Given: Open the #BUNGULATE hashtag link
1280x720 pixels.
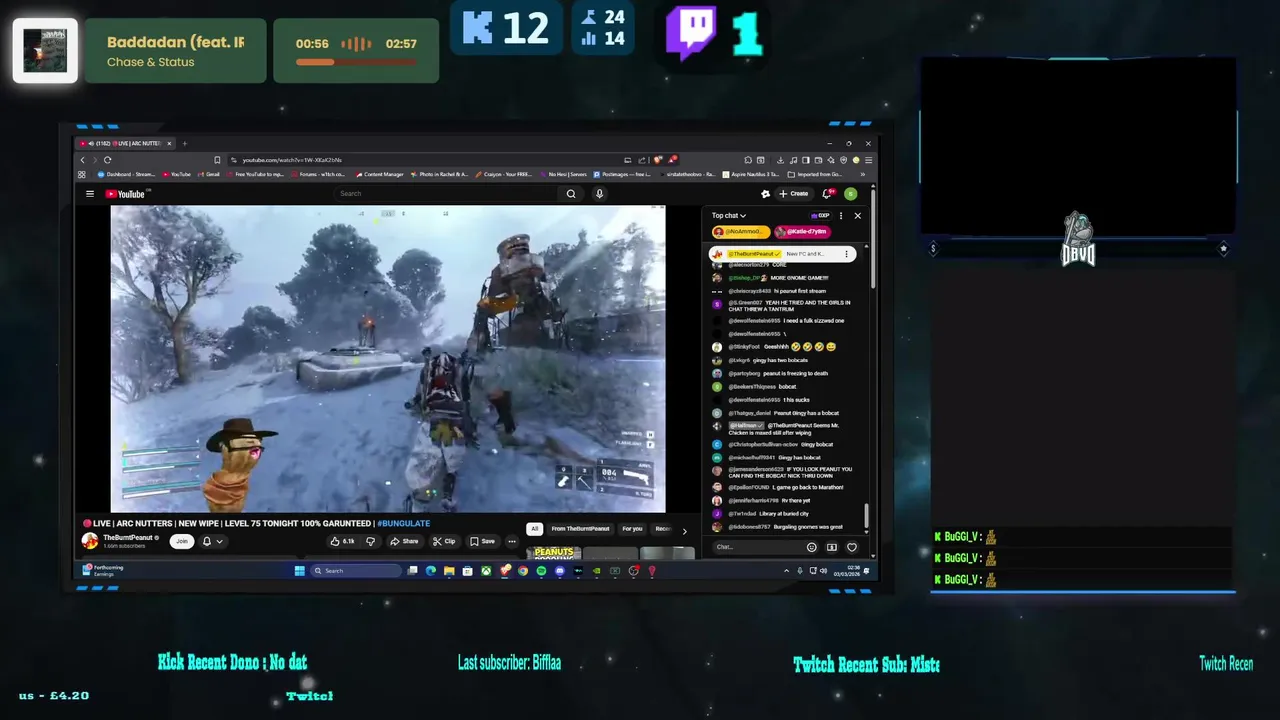Looking at the screenshot, I should click(403, 523).
